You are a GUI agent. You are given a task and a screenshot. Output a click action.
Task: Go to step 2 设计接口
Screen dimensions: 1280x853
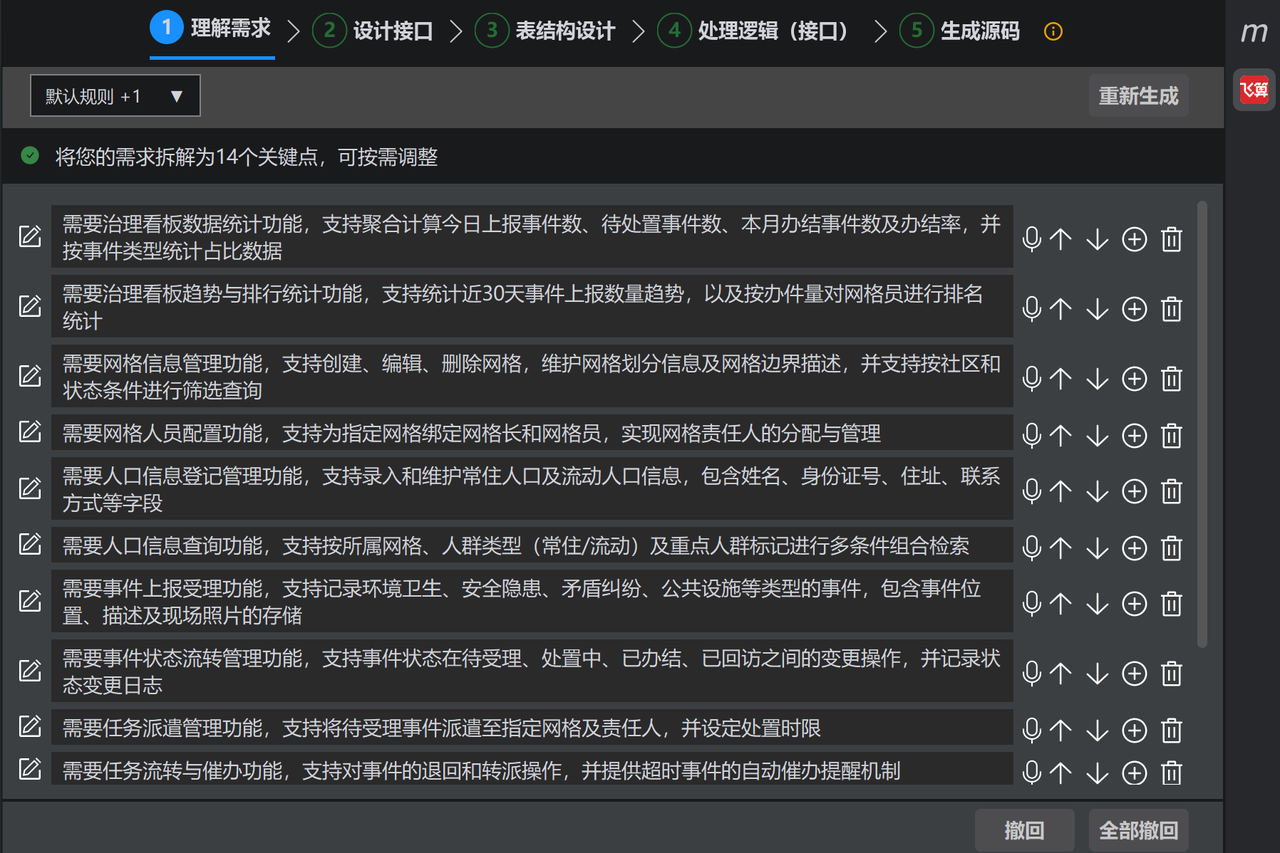pyautogui.click(x=372, y=31)
